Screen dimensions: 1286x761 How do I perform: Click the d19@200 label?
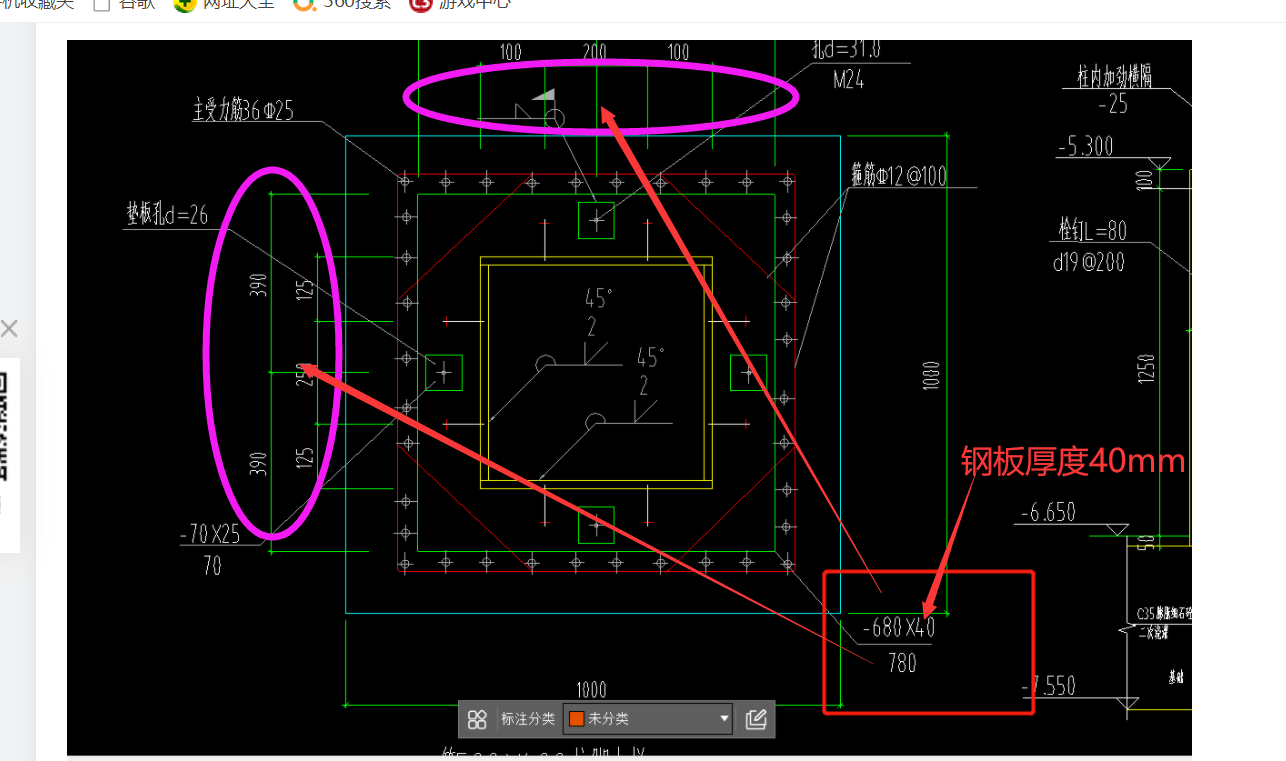pyautogui.click(x=1089, y=263)
